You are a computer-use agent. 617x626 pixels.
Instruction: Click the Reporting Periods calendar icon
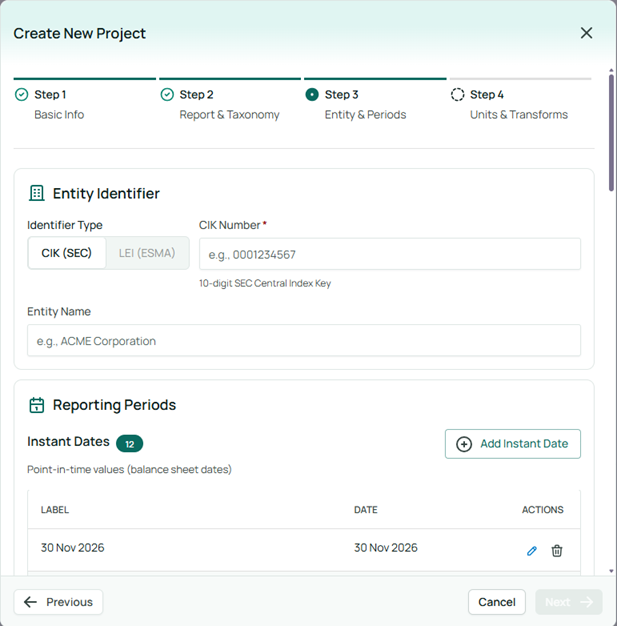37,405
